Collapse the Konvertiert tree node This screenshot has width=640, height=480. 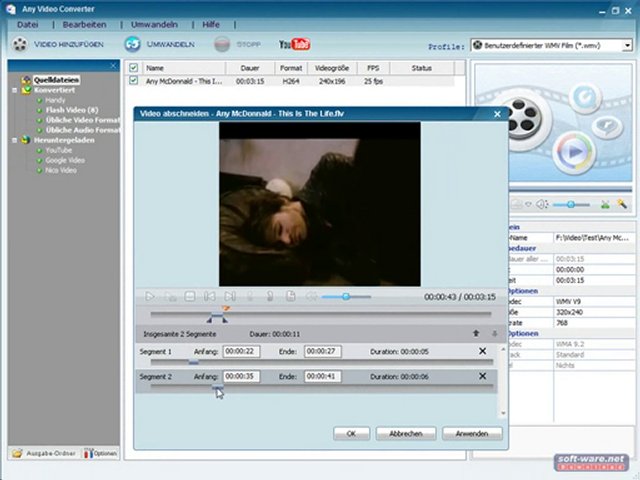coord(14,90)
